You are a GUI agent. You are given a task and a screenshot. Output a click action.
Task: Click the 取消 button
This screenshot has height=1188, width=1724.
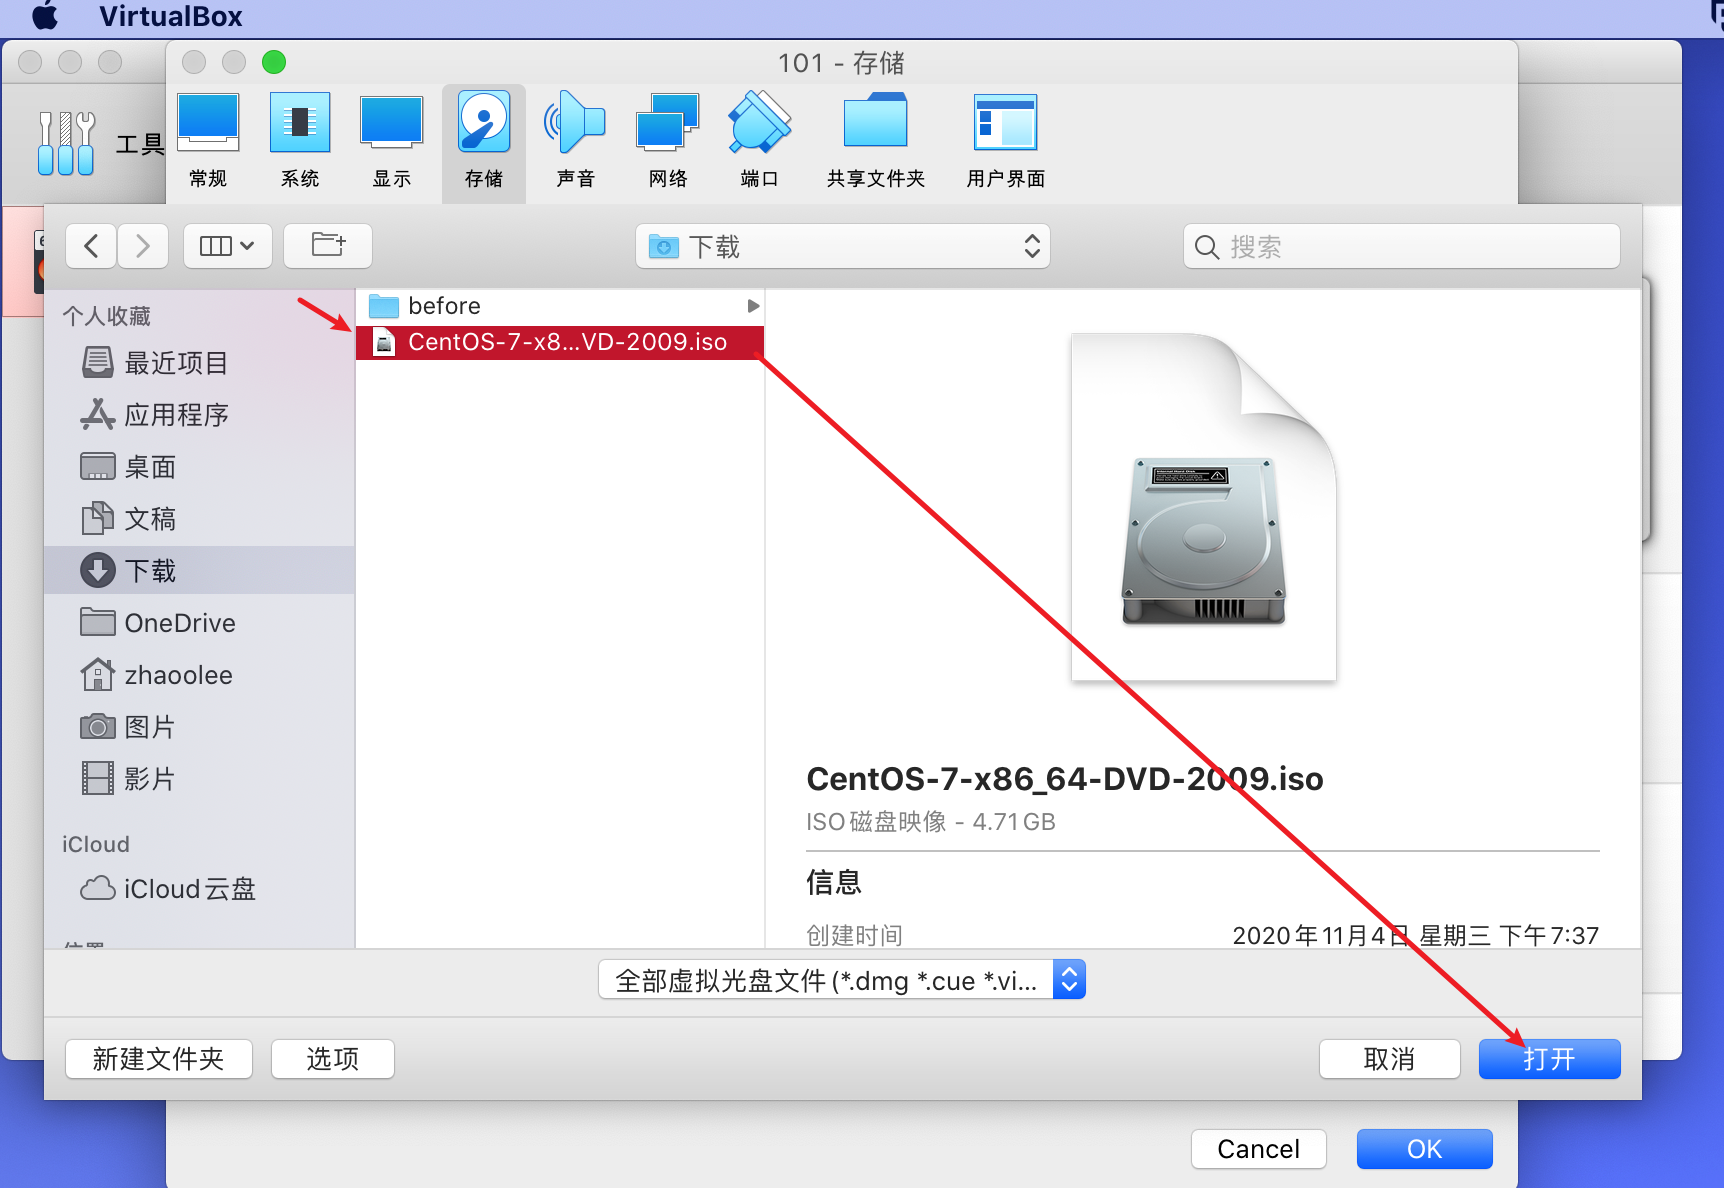pyautogui.click(x=1389, y=1059)
